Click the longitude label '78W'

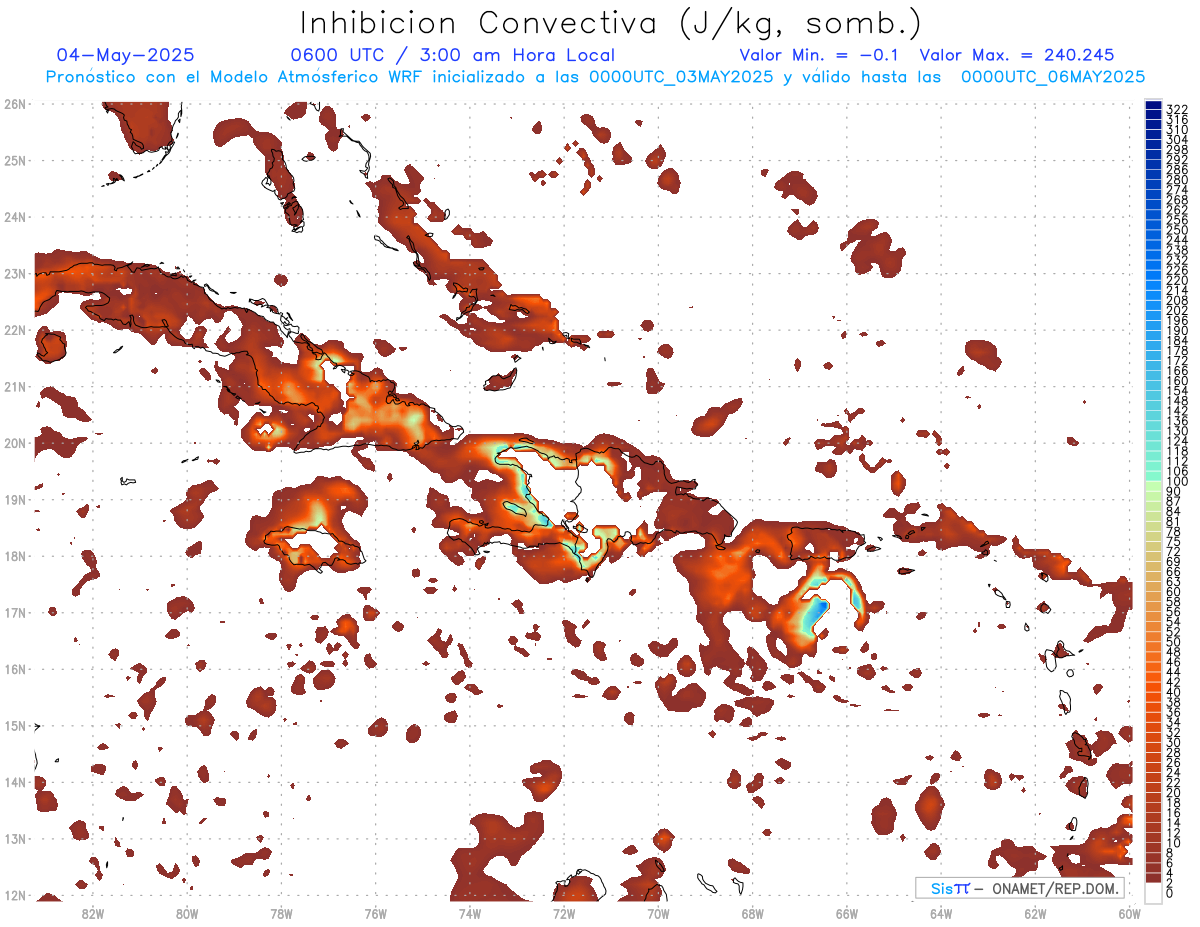[281, 913]
